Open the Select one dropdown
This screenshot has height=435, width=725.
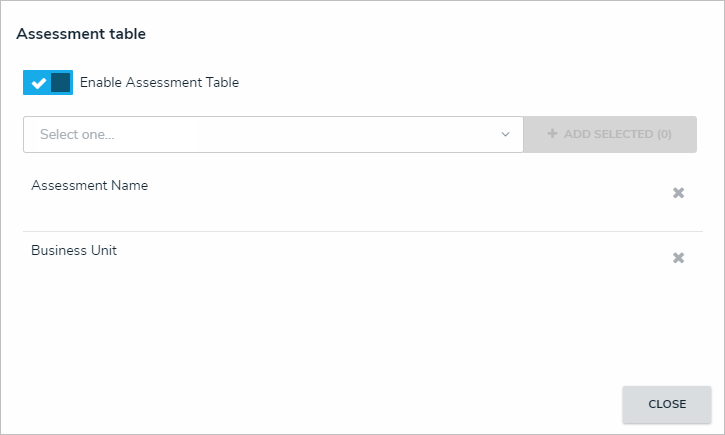pyautogui.click(x=273, y=134)
